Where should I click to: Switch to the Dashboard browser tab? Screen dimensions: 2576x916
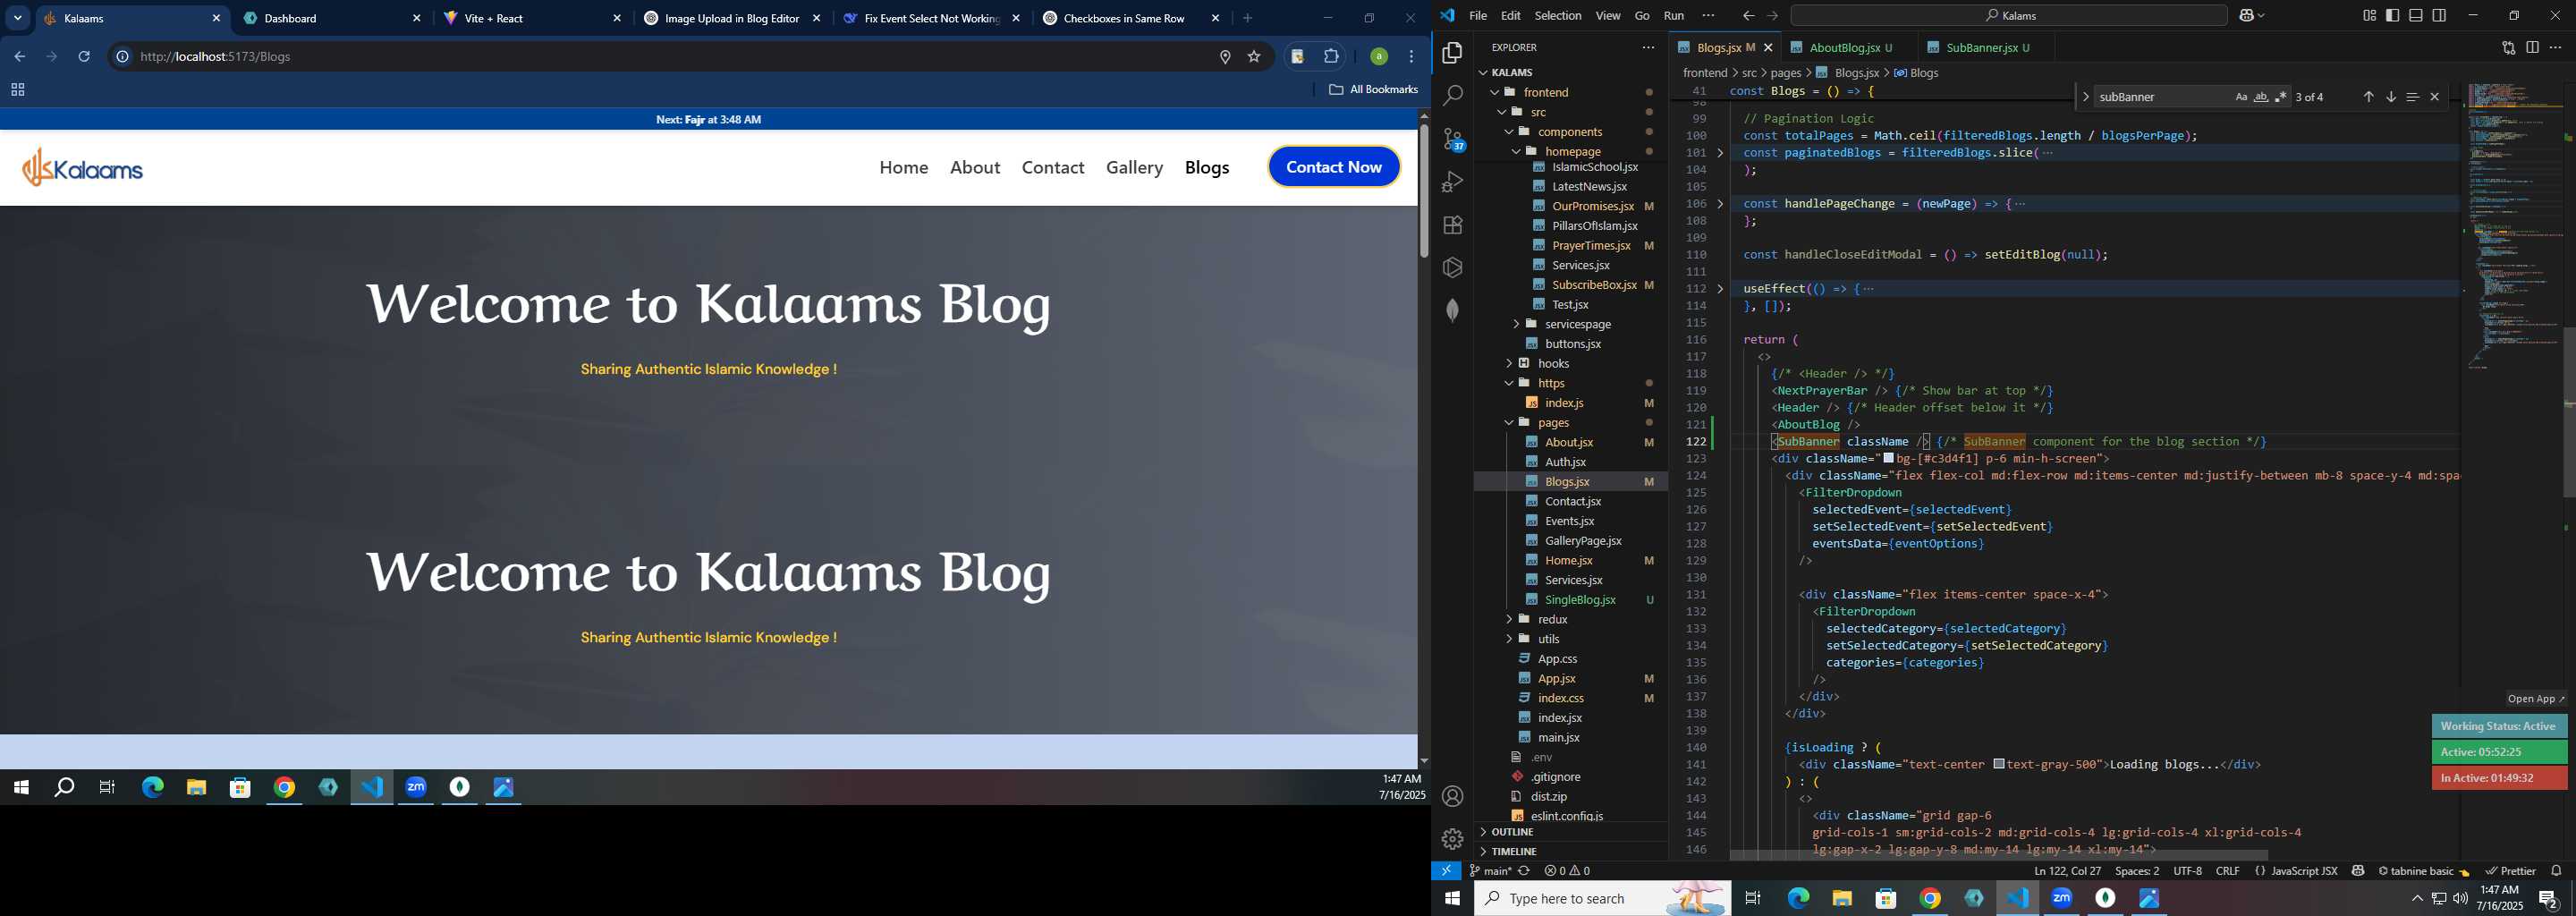click(x=332, y=18)
